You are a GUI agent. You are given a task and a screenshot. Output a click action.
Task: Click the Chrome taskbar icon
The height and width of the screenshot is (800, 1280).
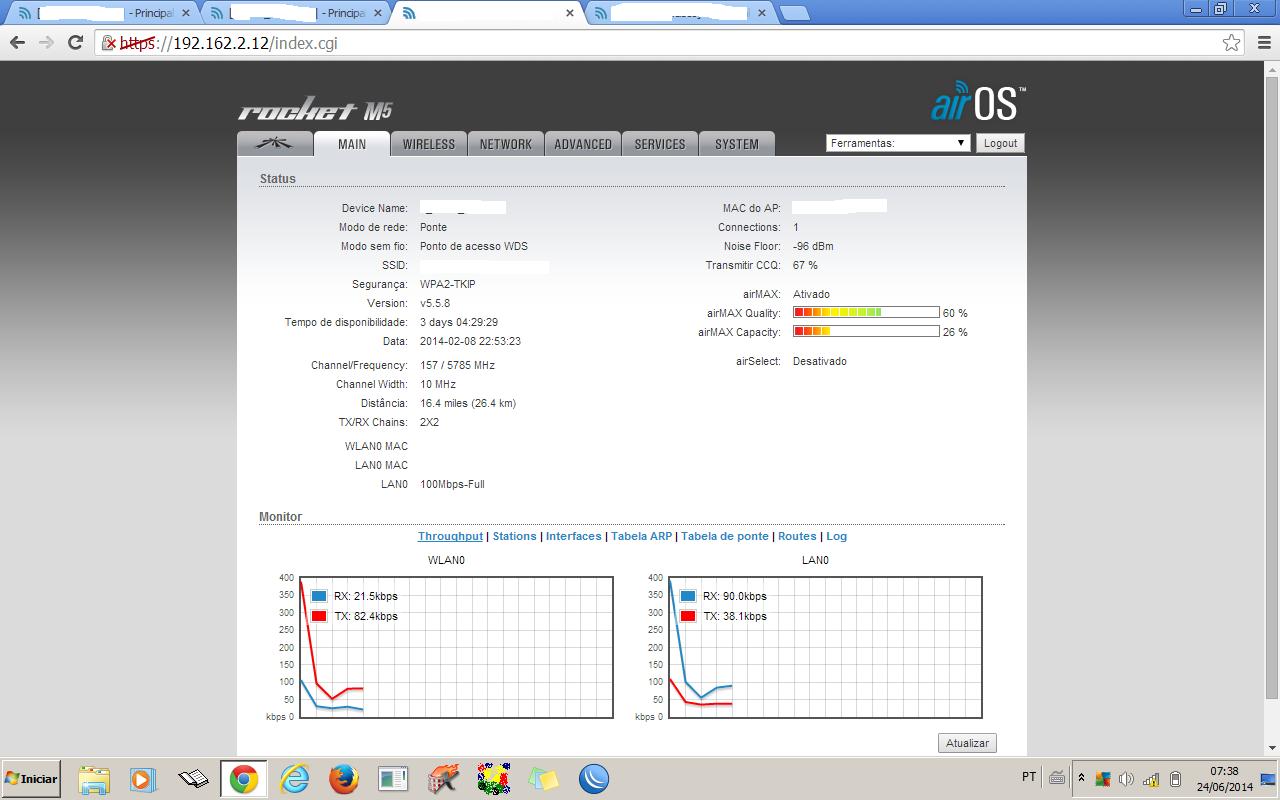pyautogui.click(x=243, y=778)
